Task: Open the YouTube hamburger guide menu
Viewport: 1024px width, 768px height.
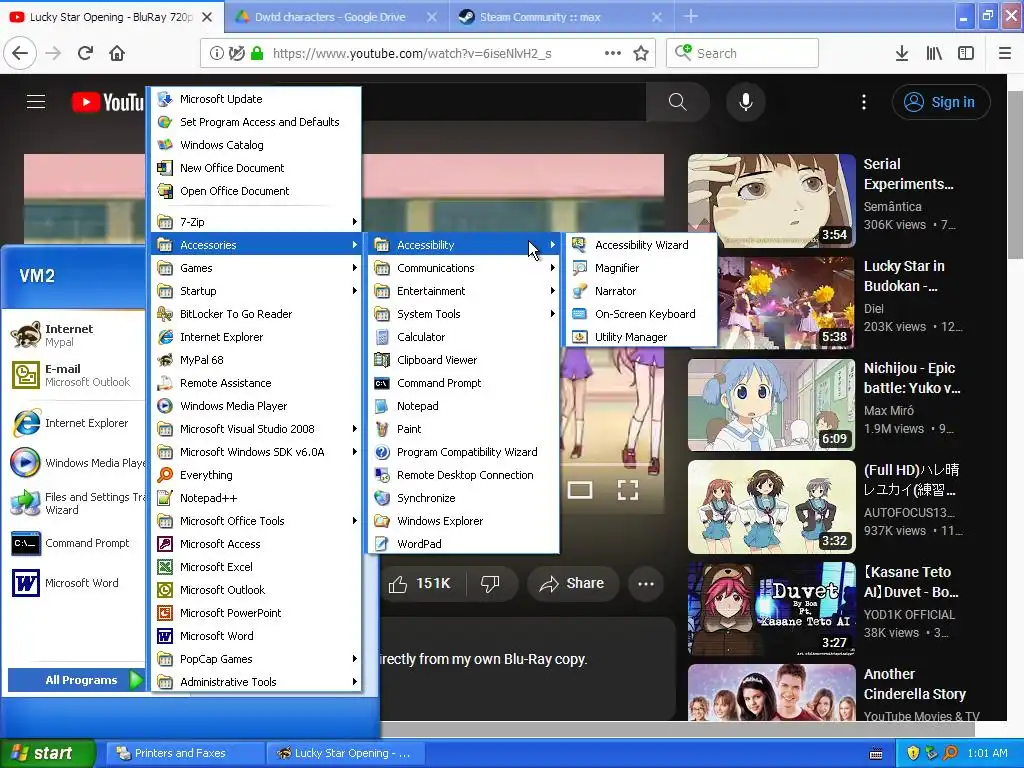Action: [x=36, y=102]
